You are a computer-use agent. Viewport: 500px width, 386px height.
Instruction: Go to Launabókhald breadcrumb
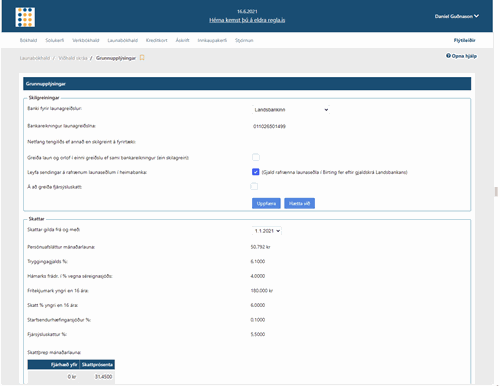[35, 58]
